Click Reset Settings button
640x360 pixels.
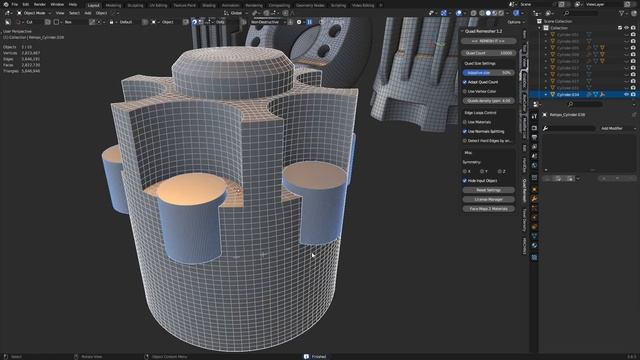pyautogui.click(x=489, y=190)
